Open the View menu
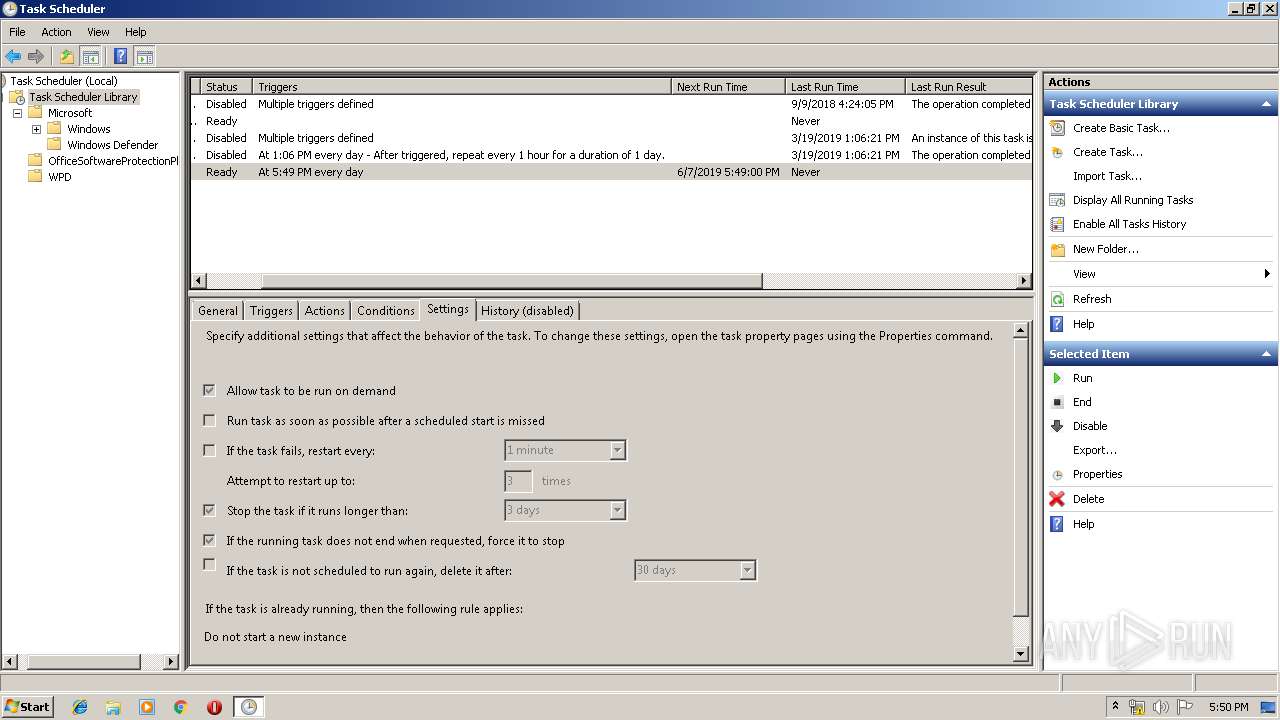The width and height of the screenshot is (1280, 720). [98, 32]
